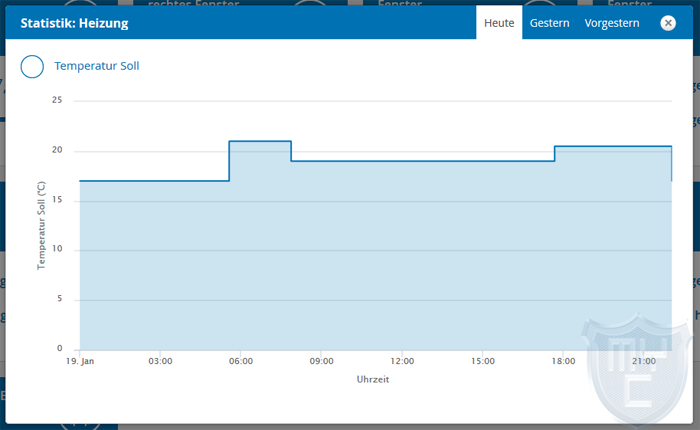Viewport: 700px width, 430px height.
Task: Click the 19. Jan x-axis label
Action: (x=80, y=360)
